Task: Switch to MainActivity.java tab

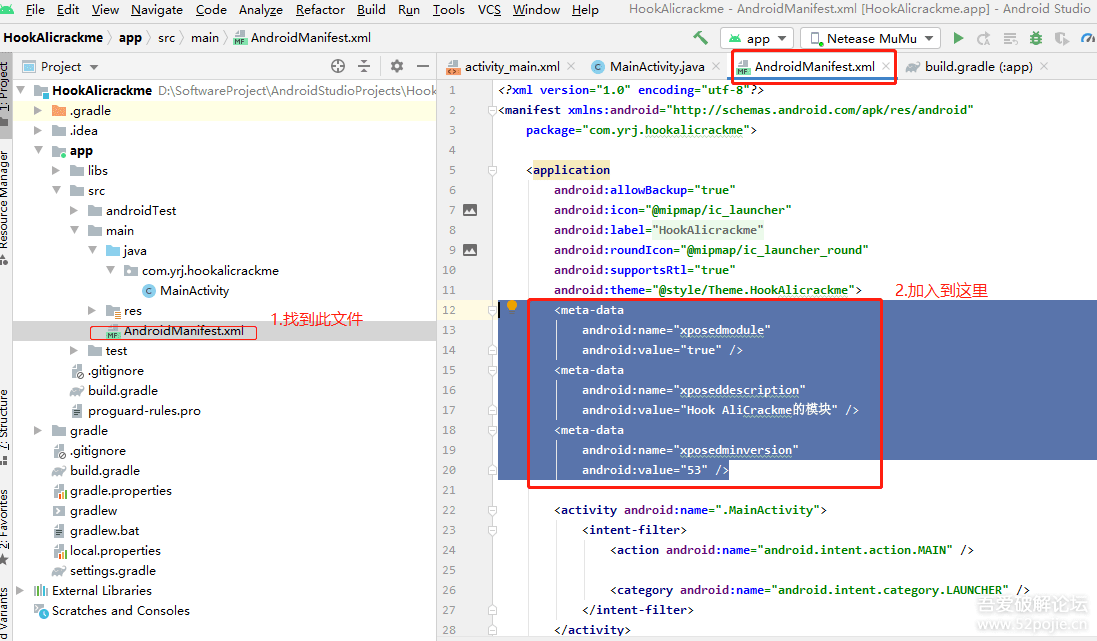Action: click(657, 66)
